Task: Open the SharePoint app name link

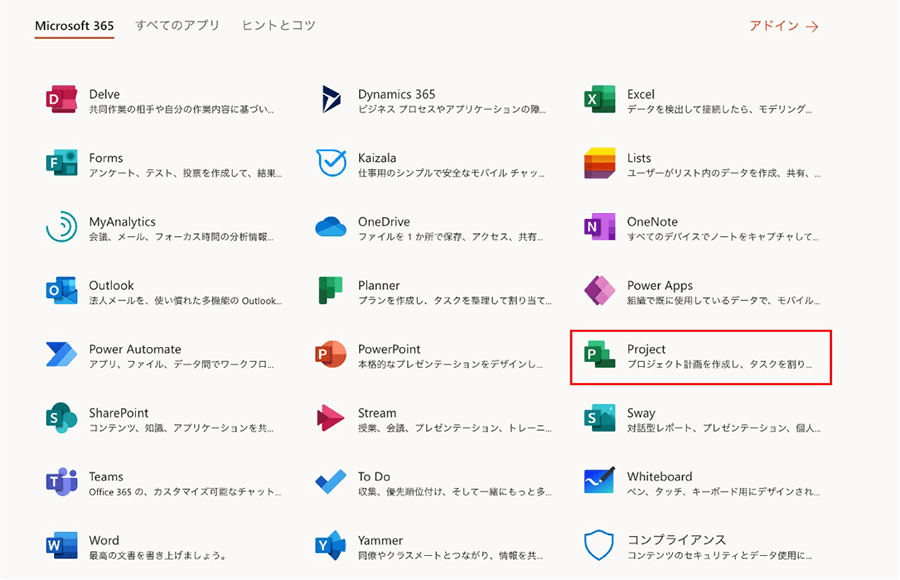Action: [x=118, y=413]
